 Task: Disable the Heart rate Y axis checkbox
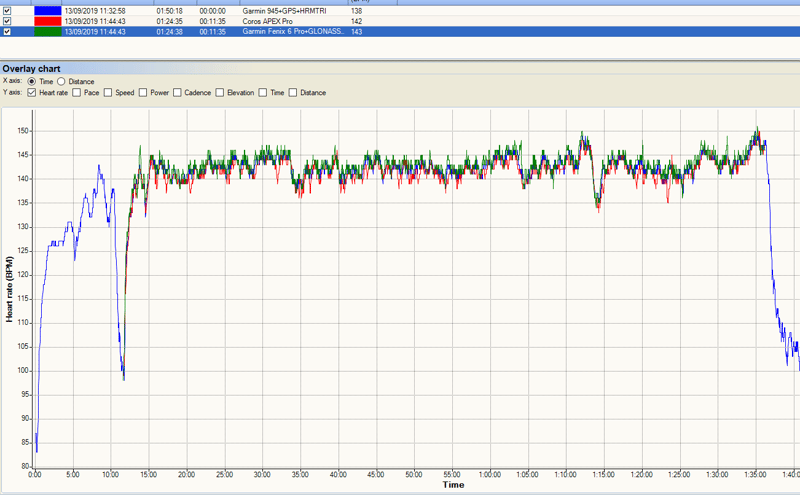(x=32, y=93)
